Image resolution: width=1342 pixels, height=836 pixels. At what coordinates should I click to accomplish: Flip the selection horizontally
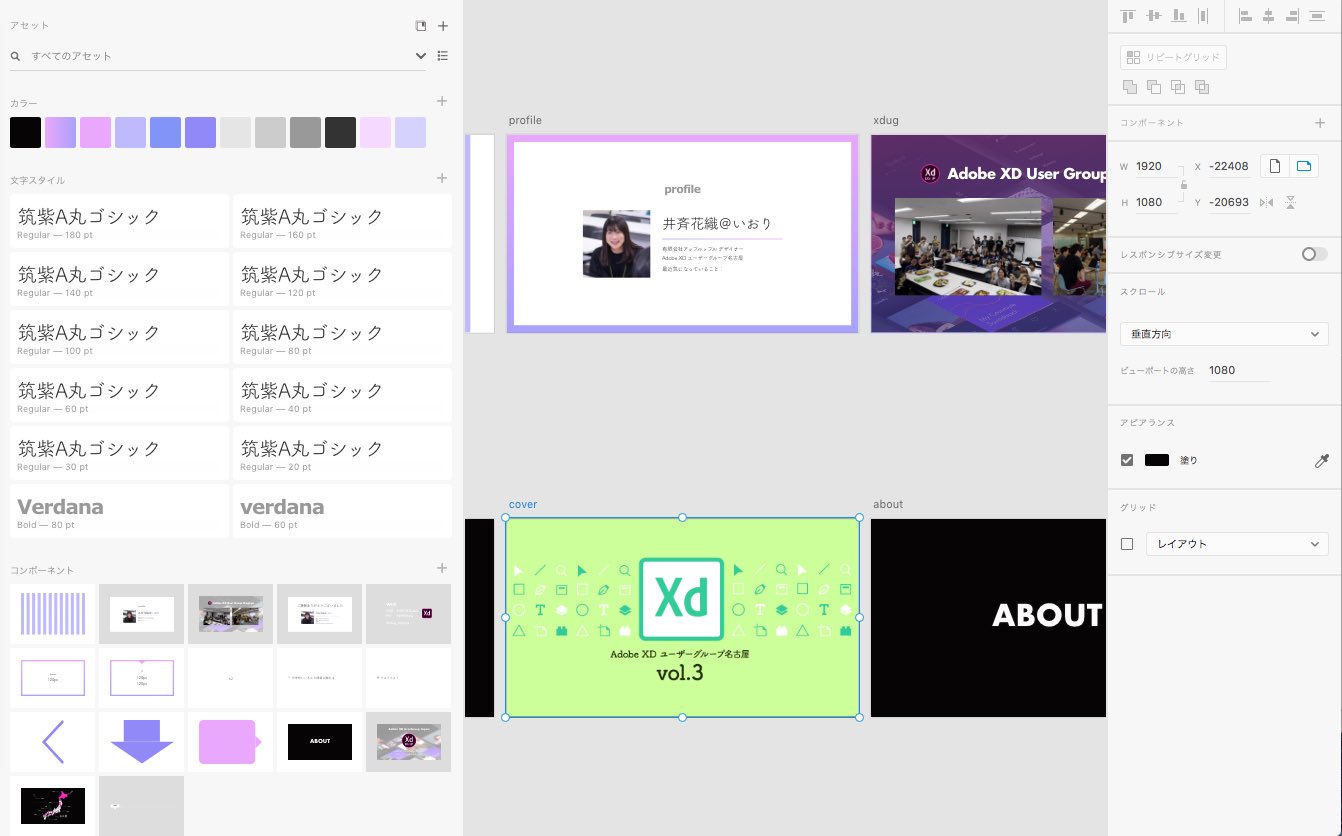(x=1267, y=202)
